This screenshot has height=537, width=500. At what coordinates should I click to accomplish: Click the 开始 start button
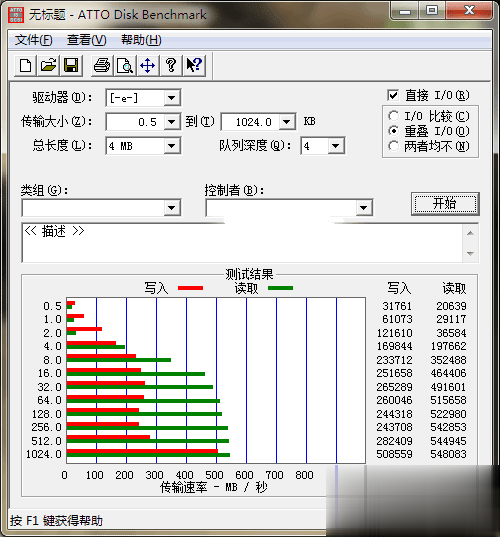[445, 204]
